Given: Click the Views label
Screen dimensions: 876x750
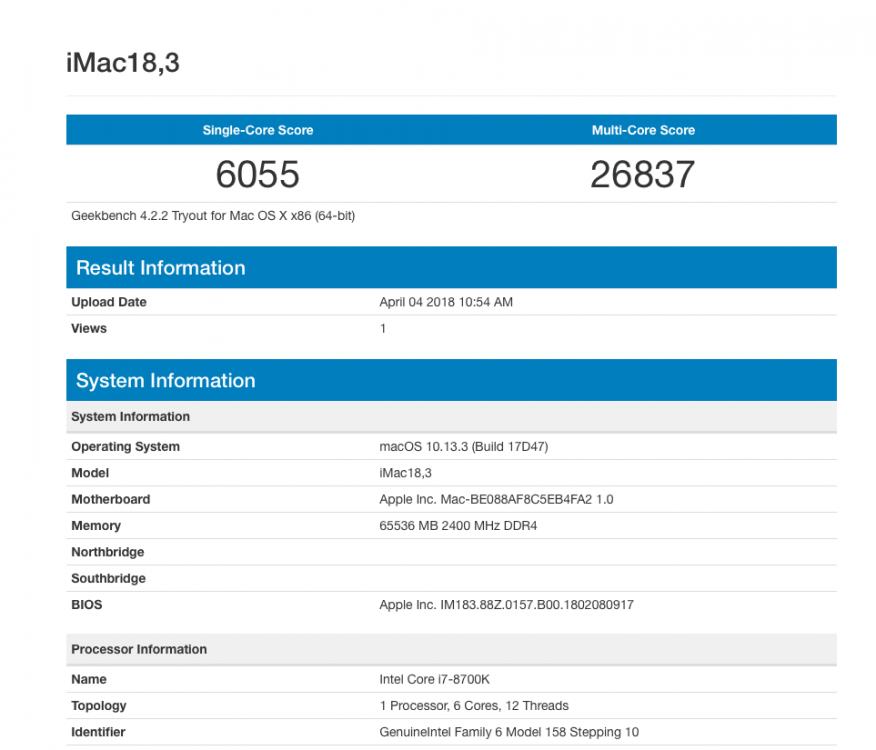Looking at the screenshot, I should point(89,328).
